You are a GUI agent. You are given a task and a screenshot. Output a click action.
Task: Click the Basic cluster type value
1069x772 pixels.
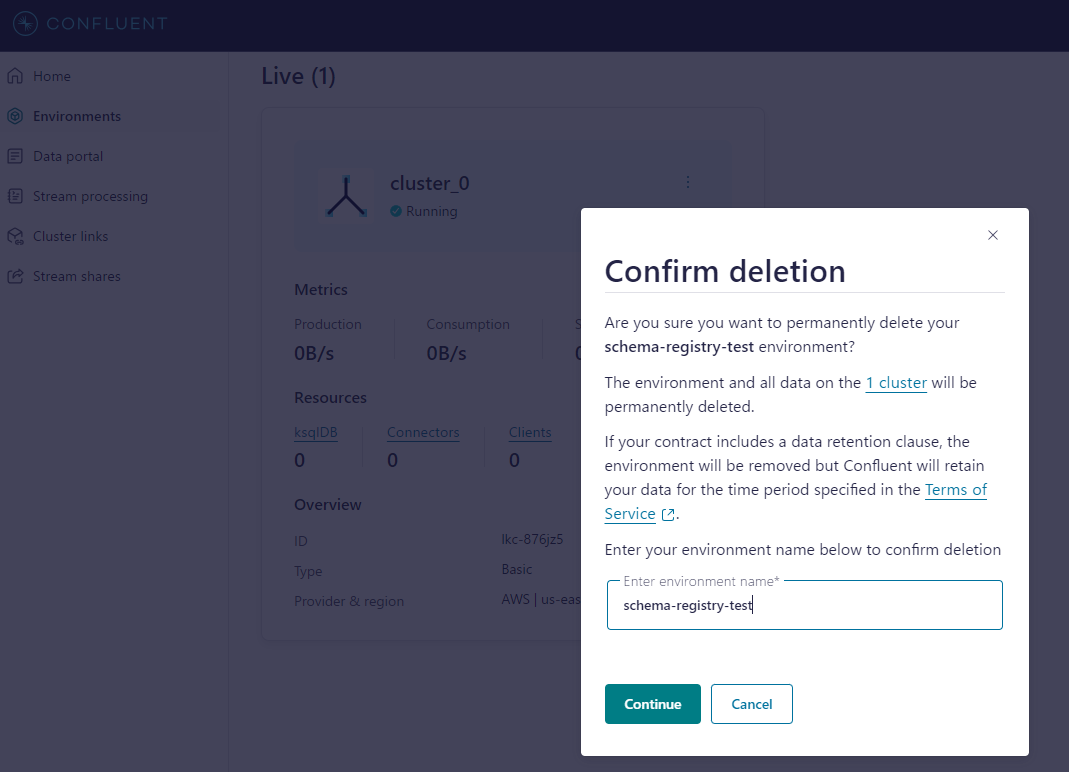pos(517,569)
